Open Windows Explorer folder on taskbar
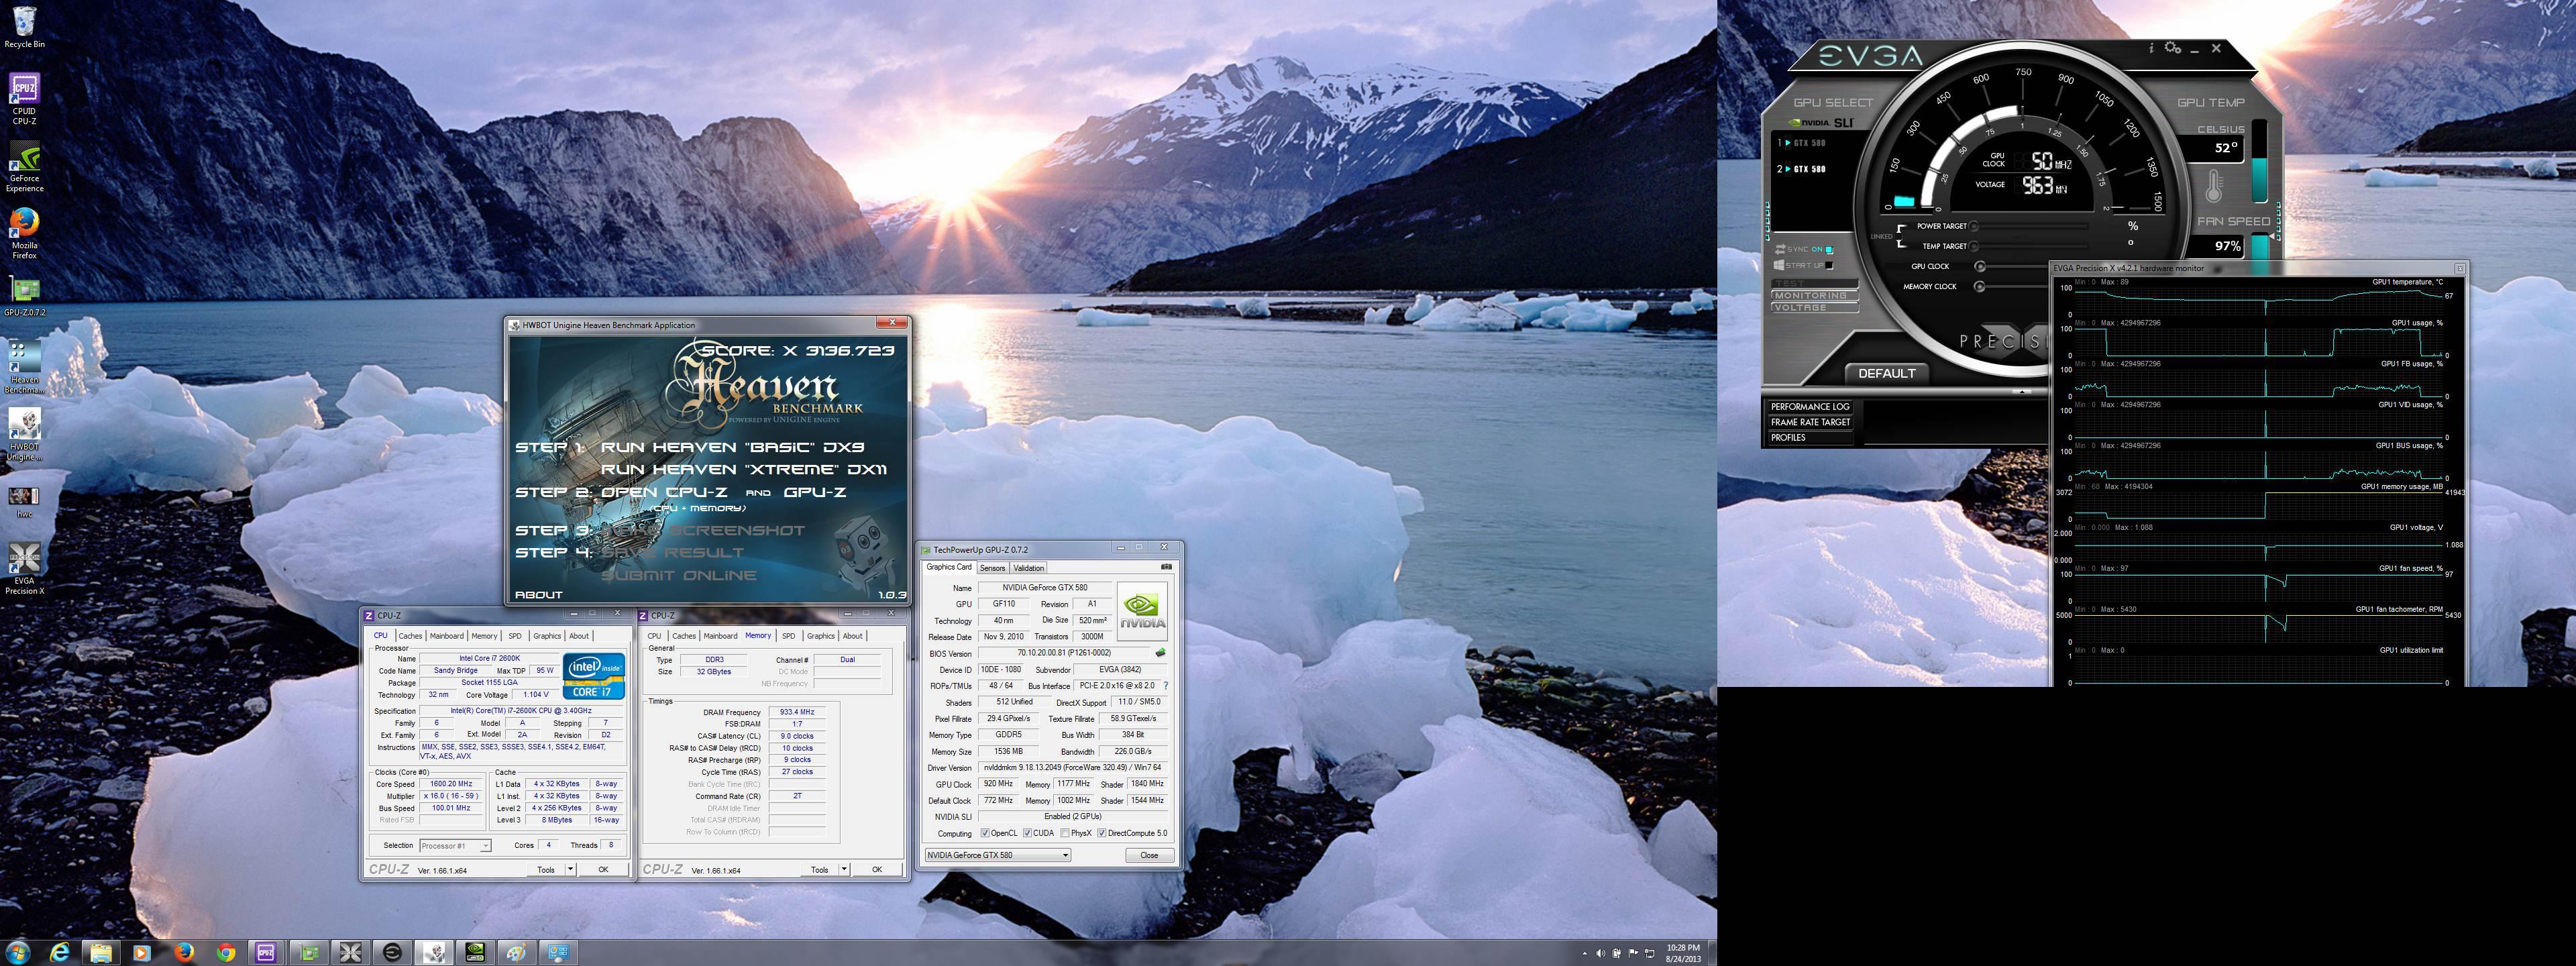Viewport: 2576px width, 966px height. click(101, 953)
